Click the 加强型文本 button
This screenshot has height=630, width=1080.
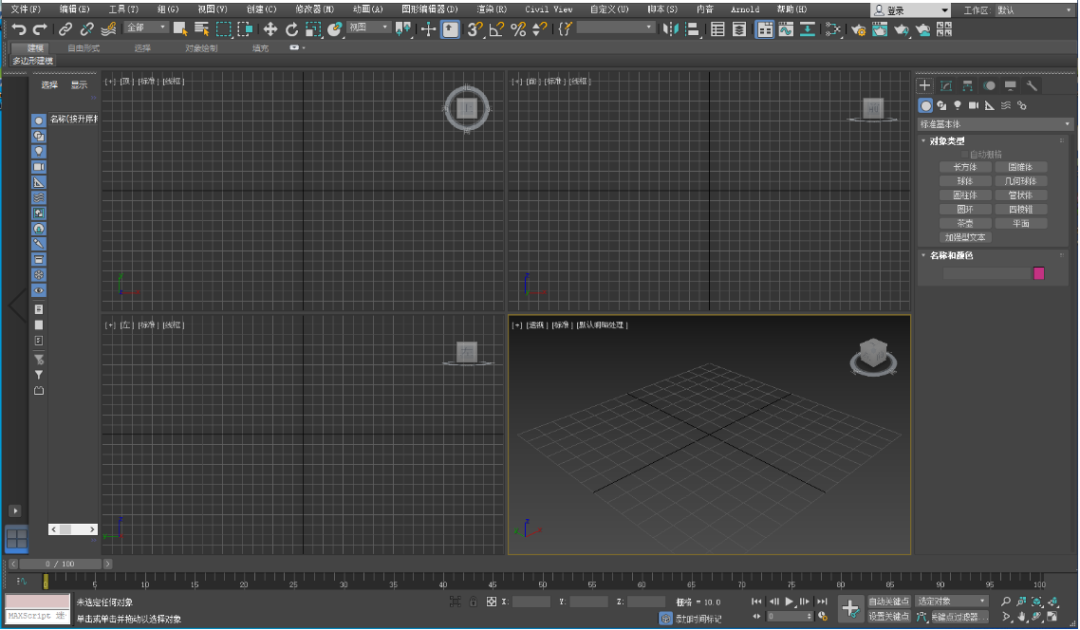[965, 237]
